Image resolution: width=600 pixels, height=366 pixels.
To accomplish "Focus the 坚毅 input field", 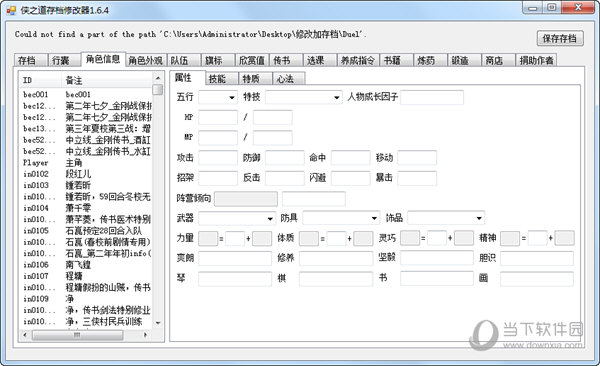I will [437, 258].
